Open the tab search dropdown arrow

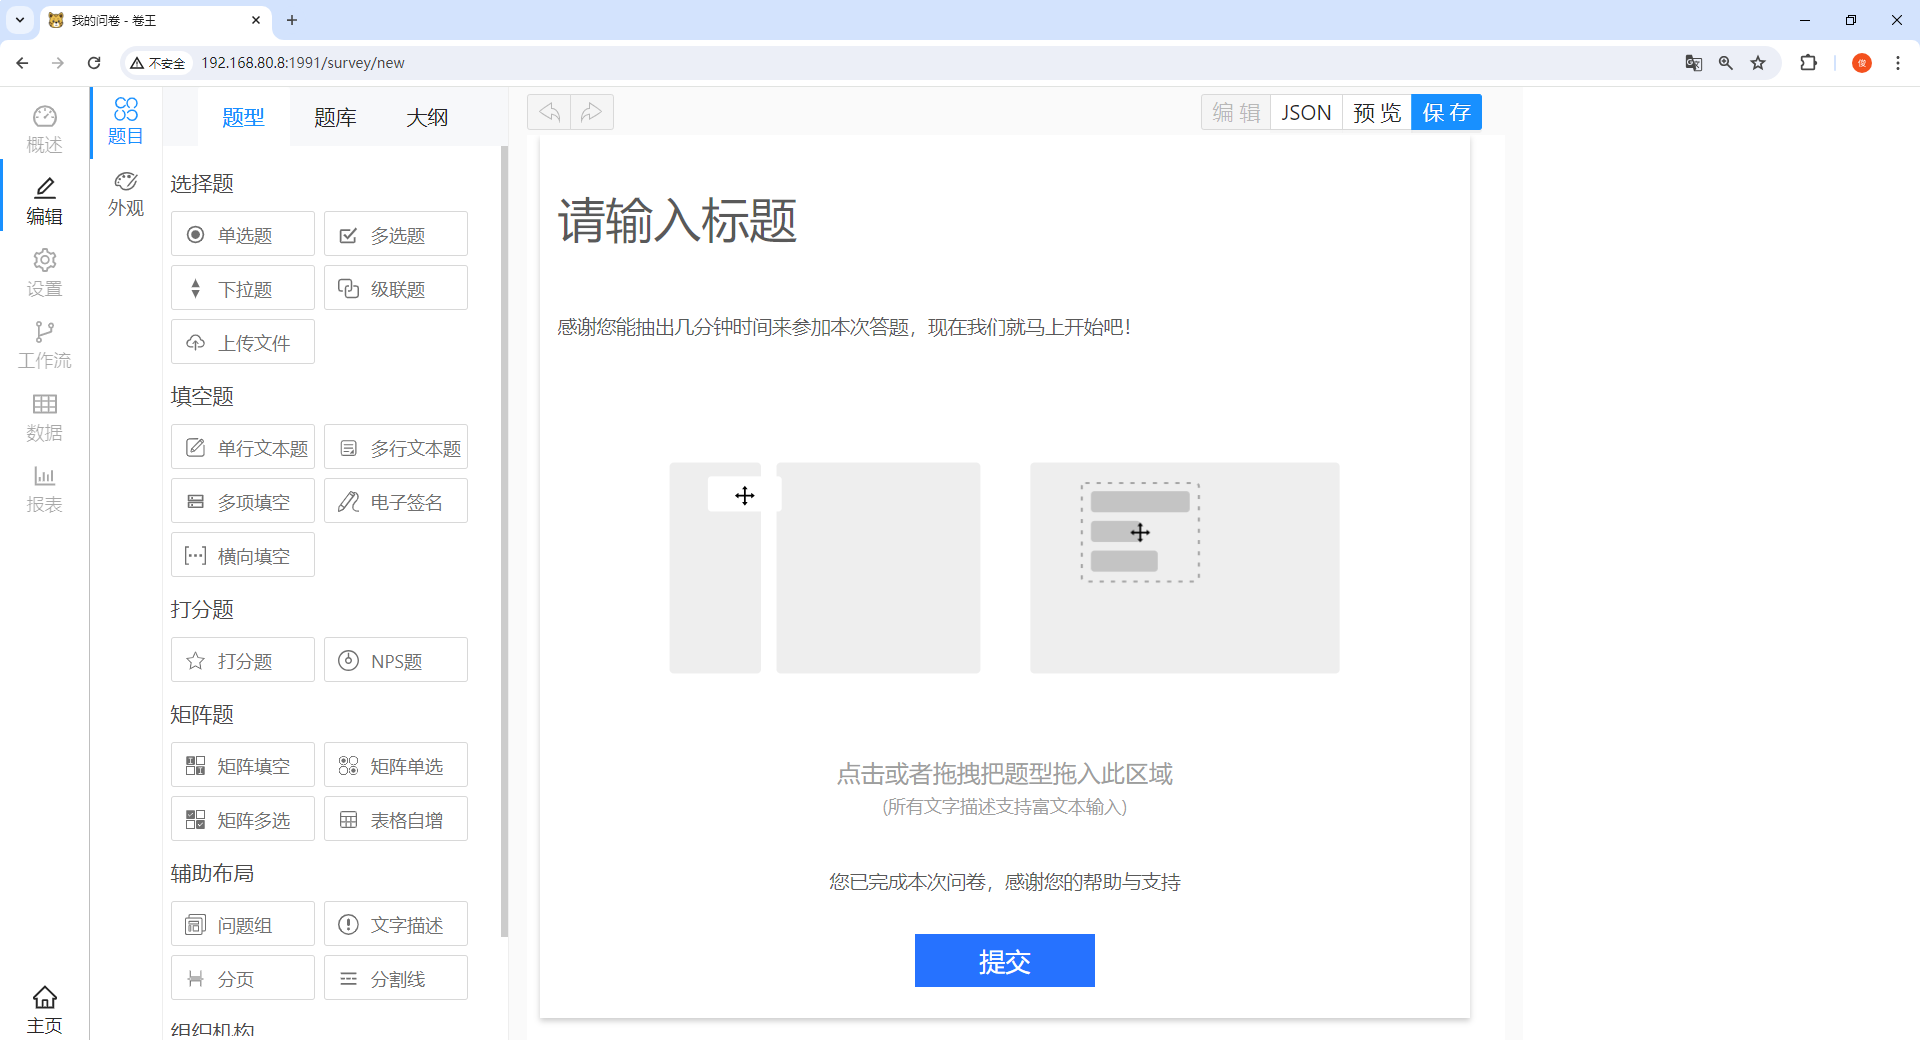click(20, 20)
